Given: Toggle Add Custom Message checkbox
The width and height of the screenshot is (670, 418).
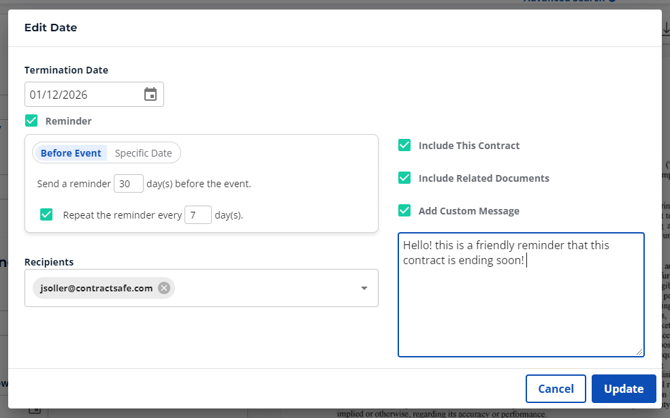Looking at the screenshot, I should 404,211.
